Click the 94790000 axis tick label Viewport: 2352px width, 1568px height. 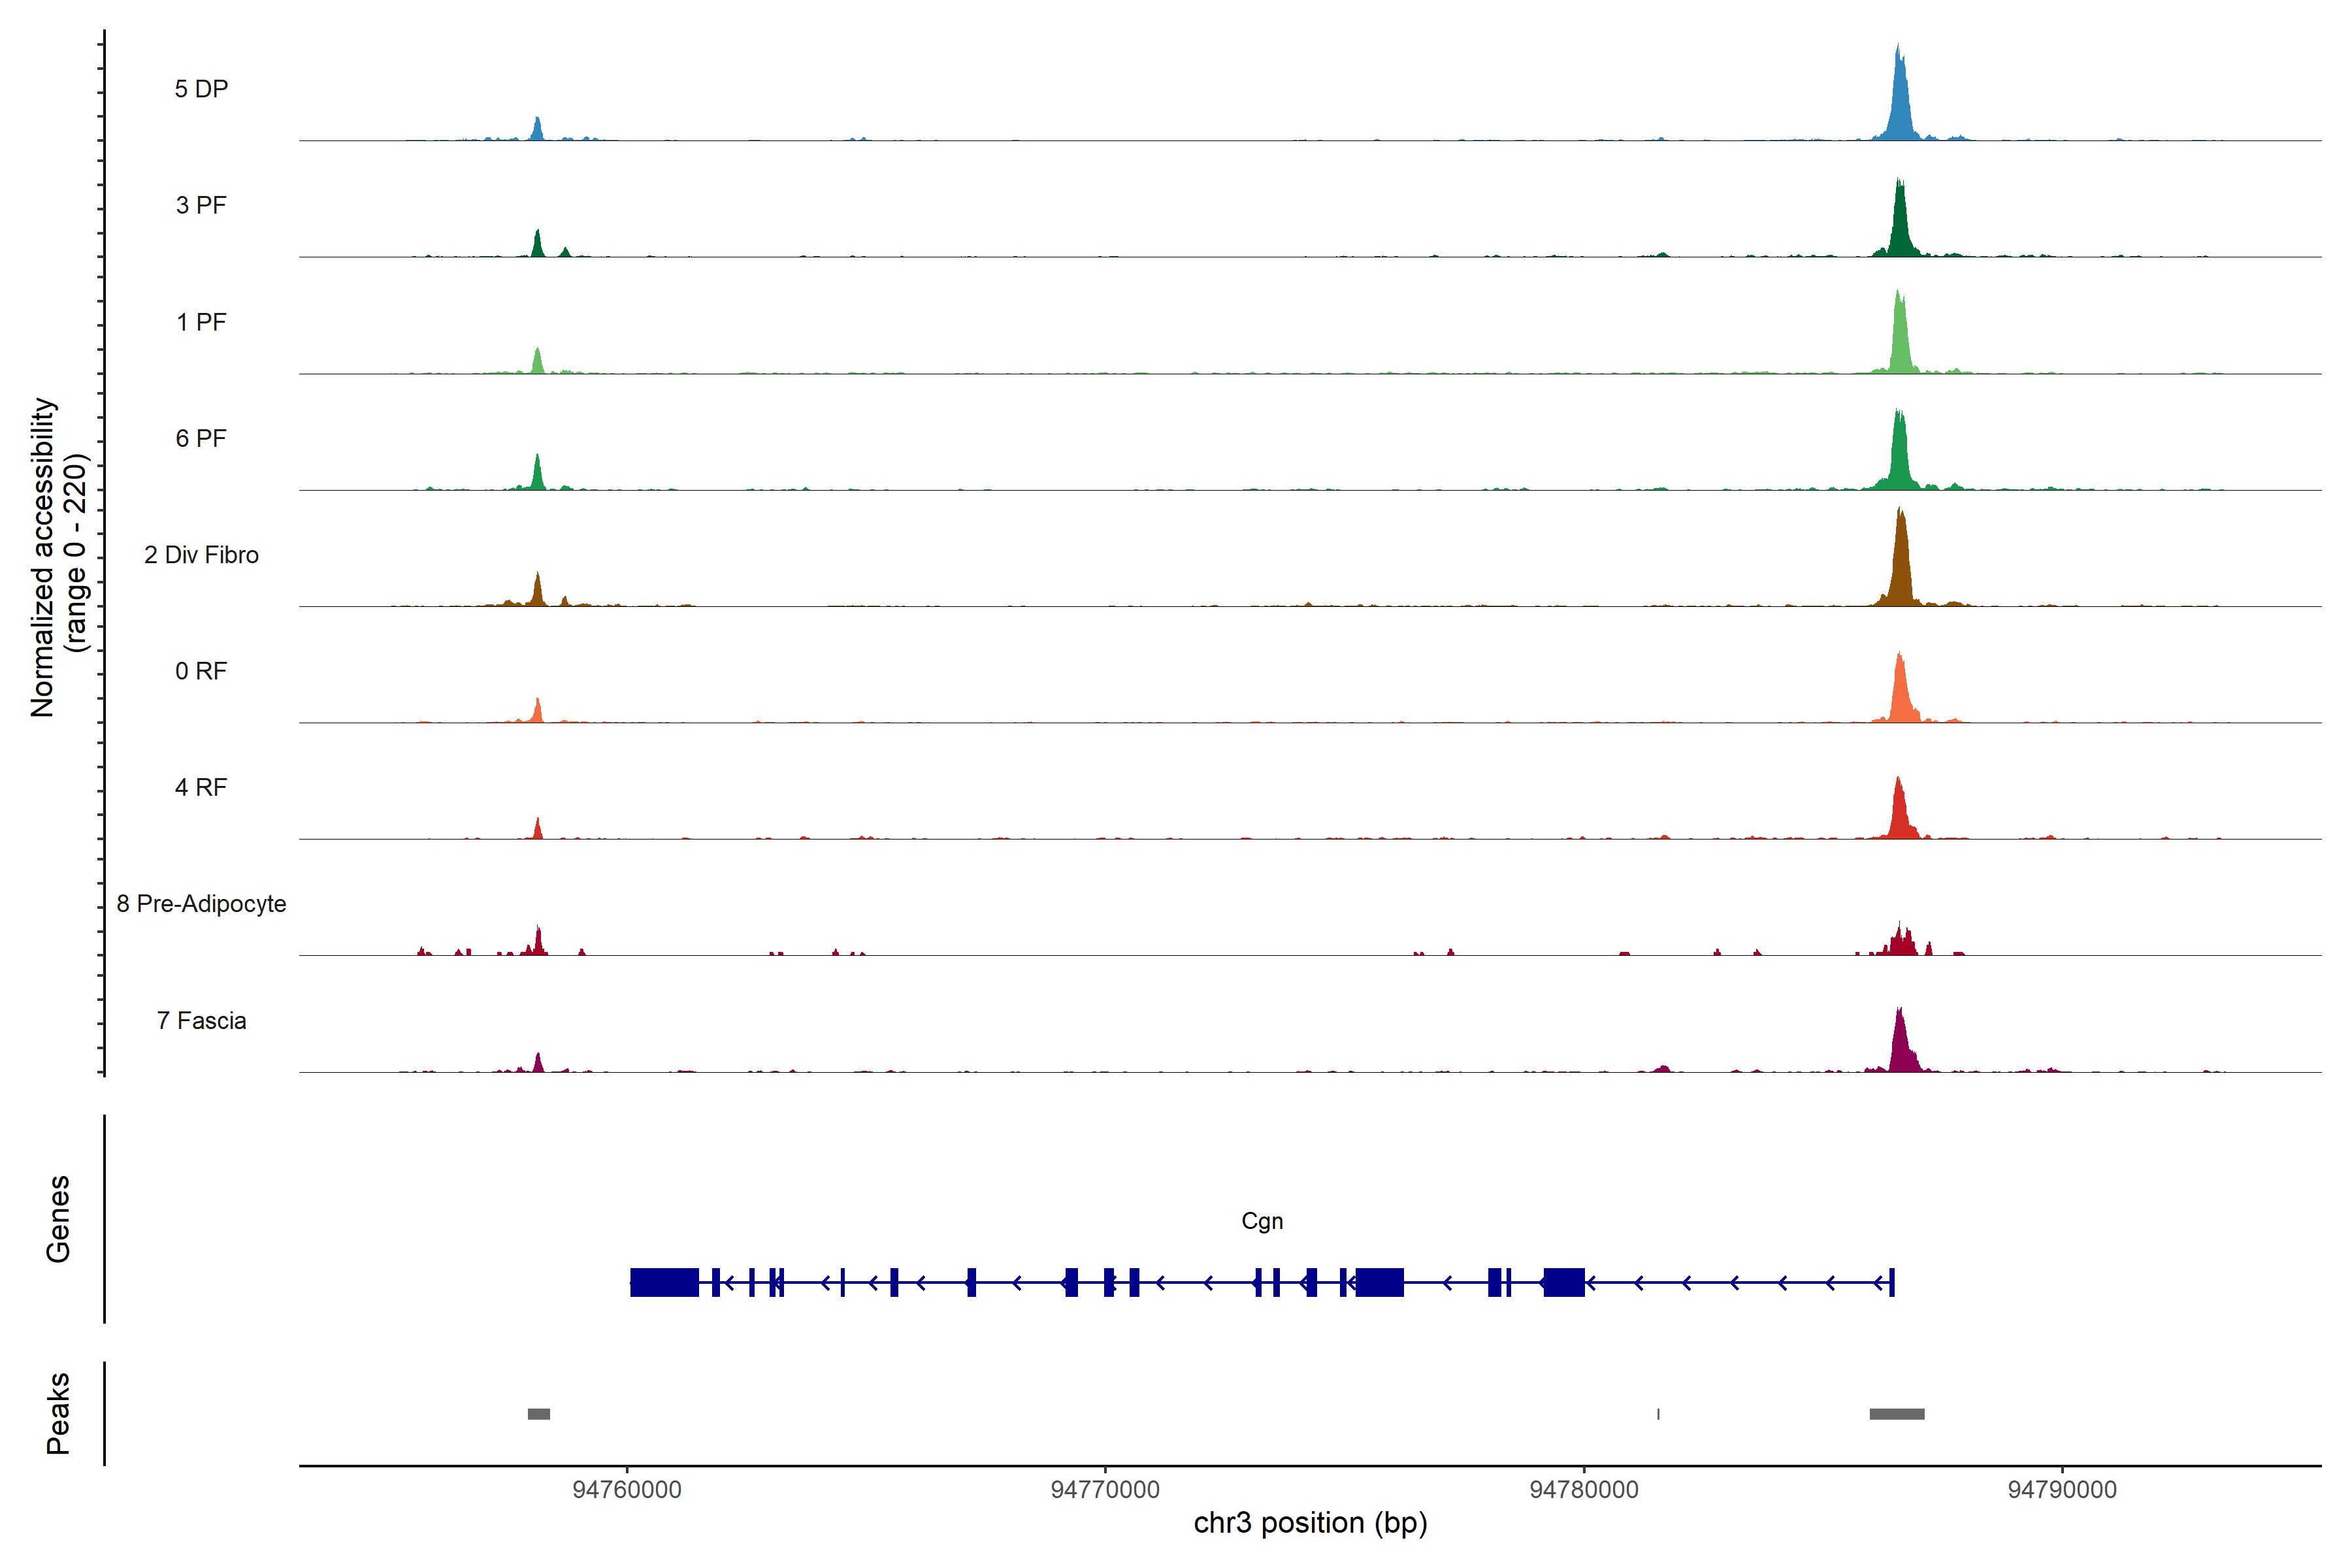(x=2062, y=1490)
